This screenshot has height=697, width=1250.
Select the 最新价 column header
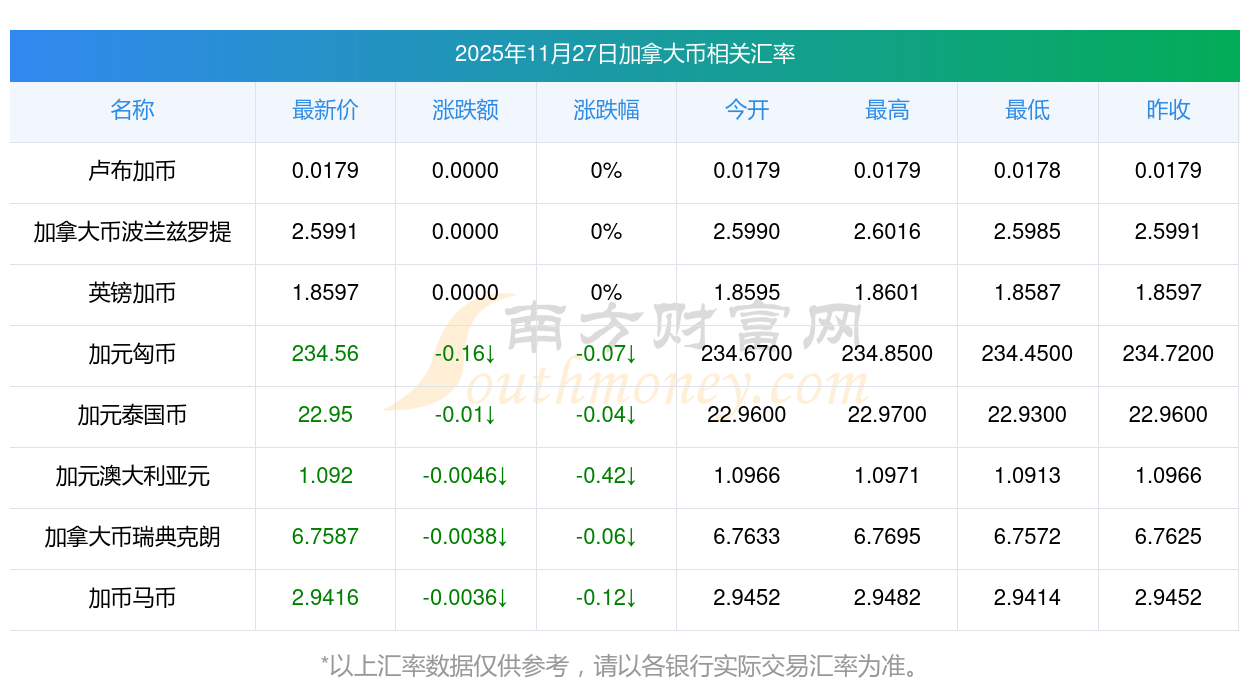pyautogui.click(x=325, y=110)
